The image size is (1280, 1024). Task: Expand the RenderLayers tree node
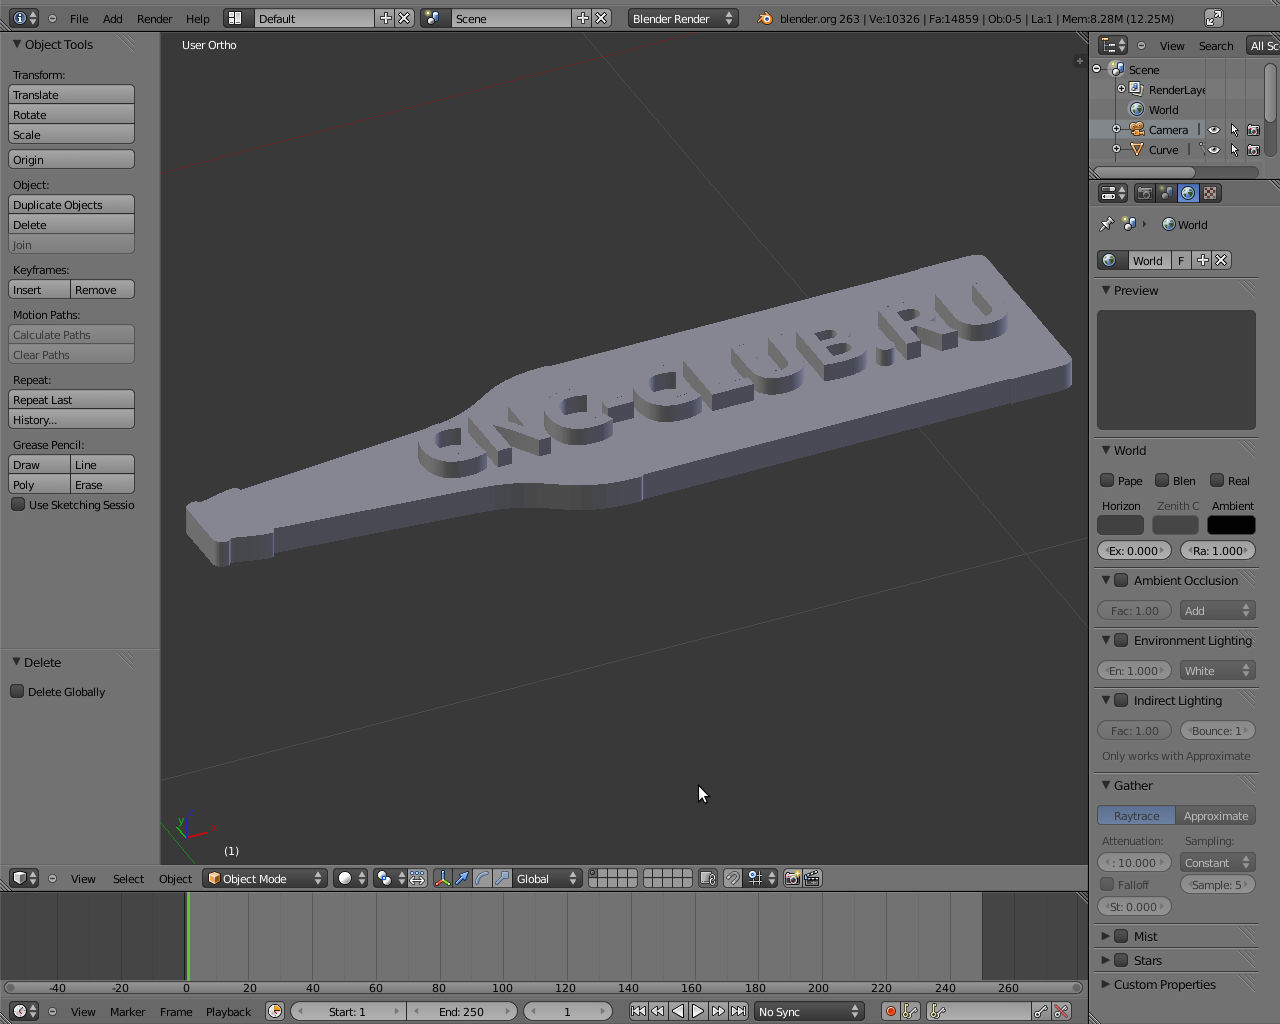(1122, 89)
